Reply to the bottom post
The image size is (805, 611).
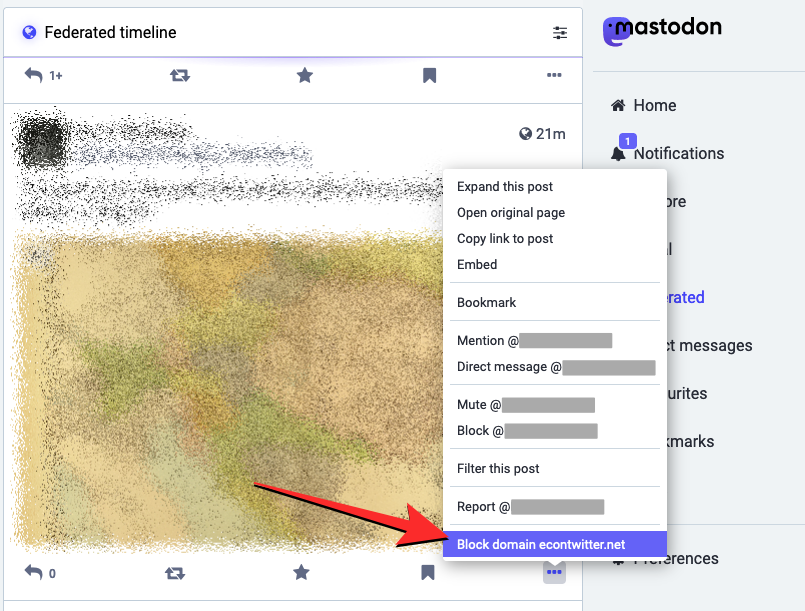34,573
